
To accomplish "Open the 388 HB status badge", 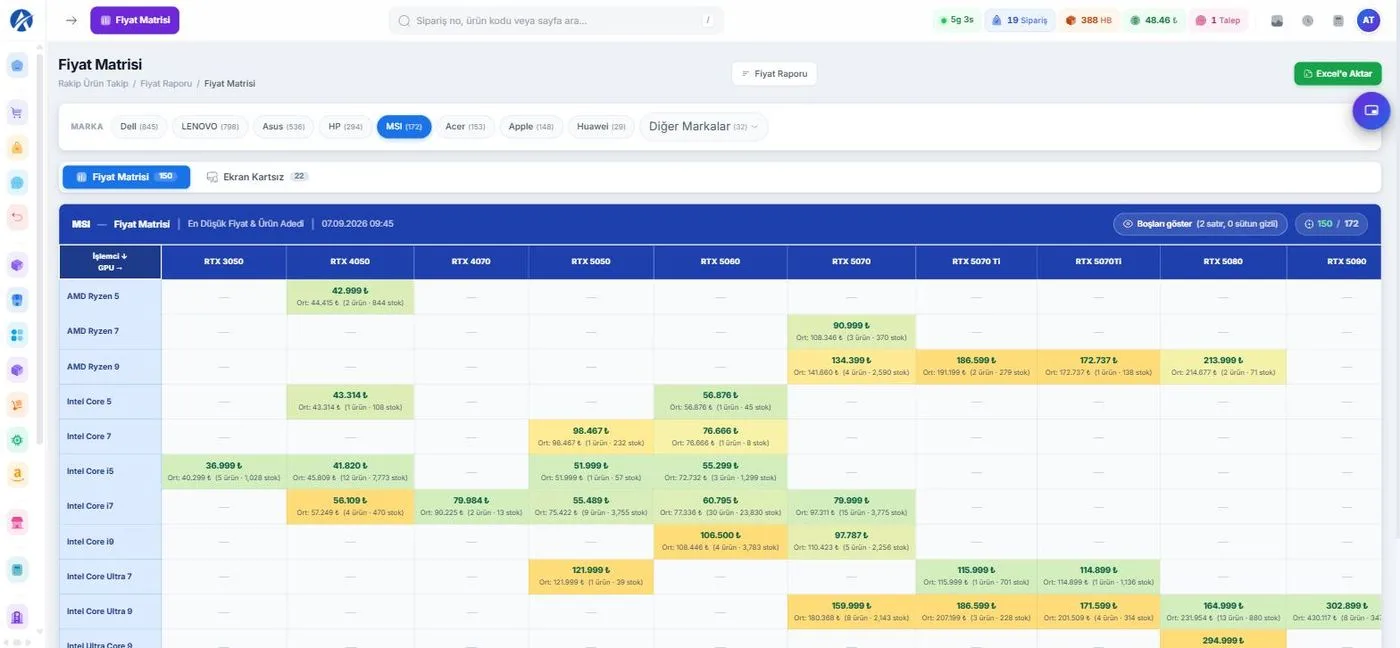I will point(1089,20).
